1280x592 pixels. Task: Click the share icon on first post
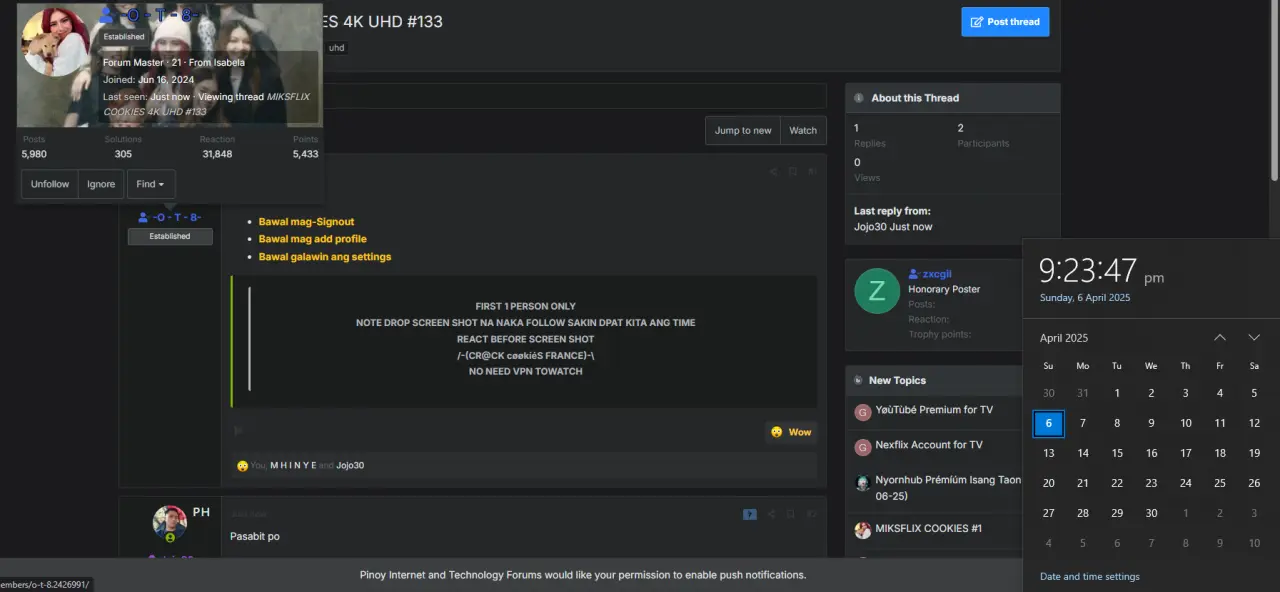[773, 171]
